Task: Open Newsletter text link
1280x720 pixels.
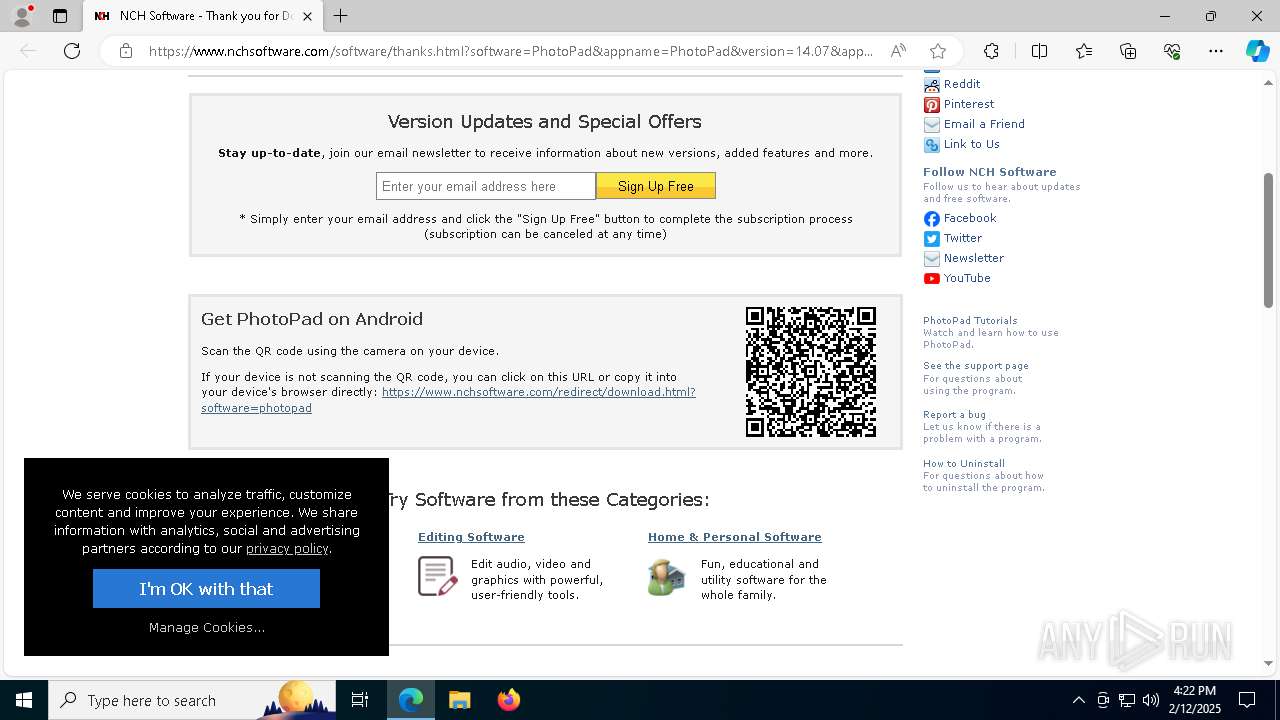Action: [x=974, y=258]
